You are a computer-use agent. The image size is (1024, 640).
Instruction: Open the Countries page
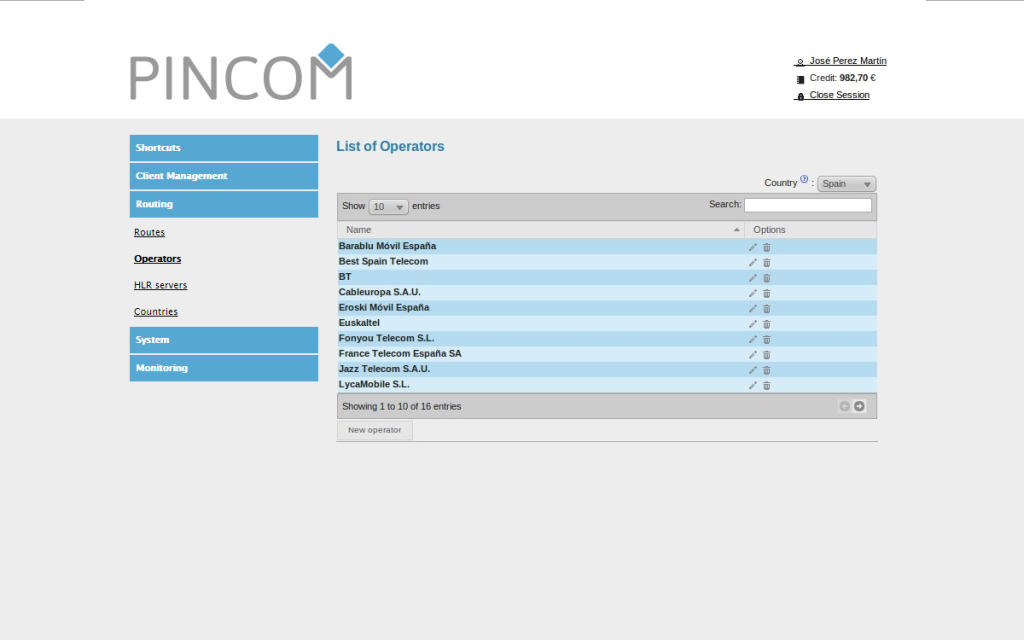click(x=156, y=312)
